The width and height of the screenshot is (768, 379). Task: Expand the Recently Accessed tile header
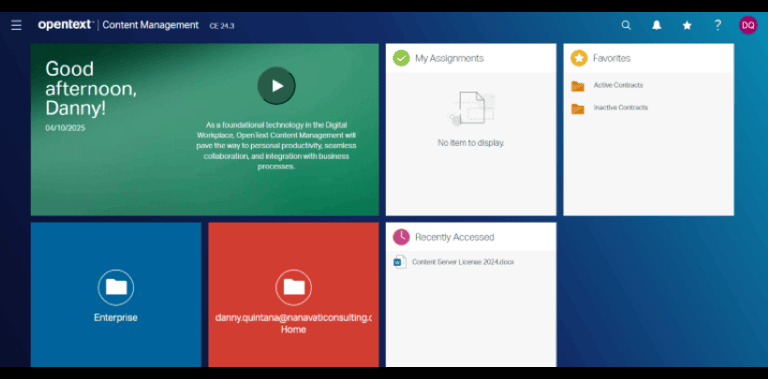(471, 237)
